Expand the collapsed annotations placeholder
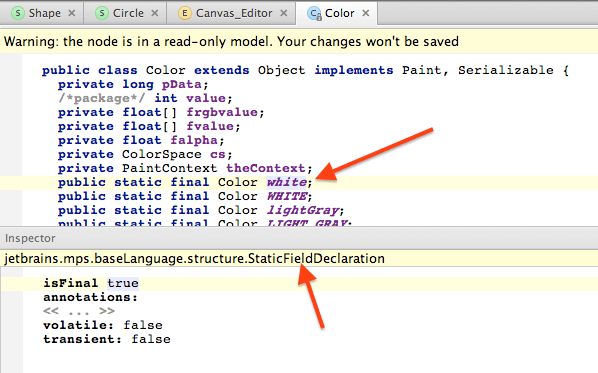 (x=79, y=311)
